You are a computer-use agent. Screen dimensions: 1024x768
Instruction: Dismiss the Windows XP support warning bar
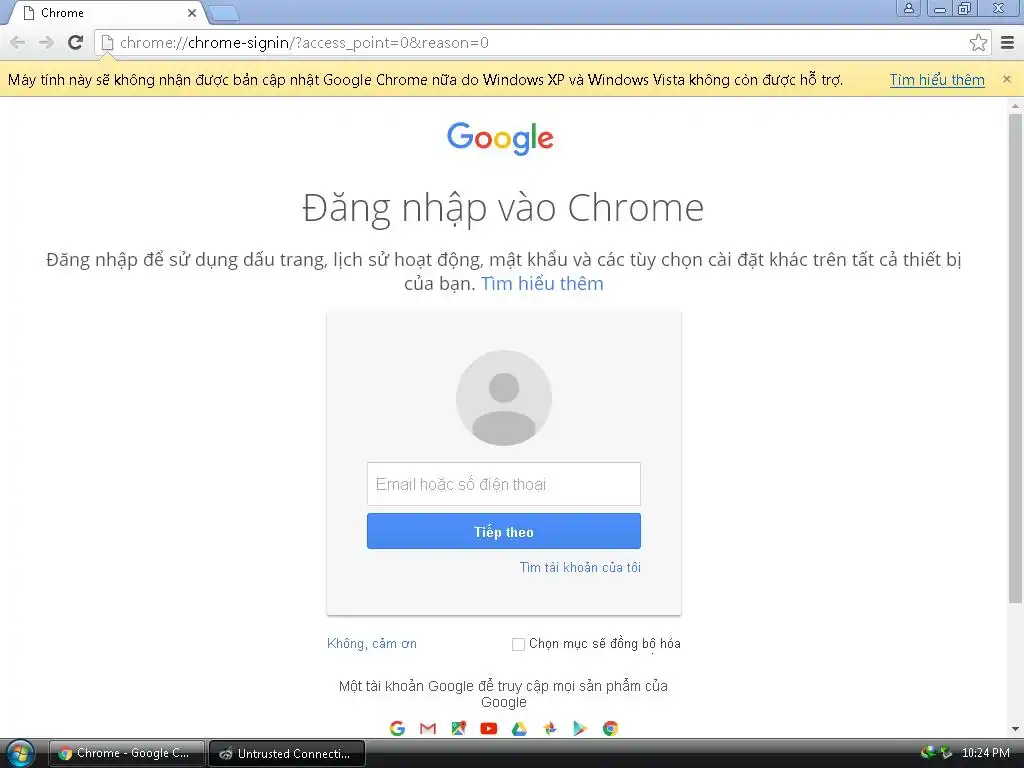(1006, 79)
